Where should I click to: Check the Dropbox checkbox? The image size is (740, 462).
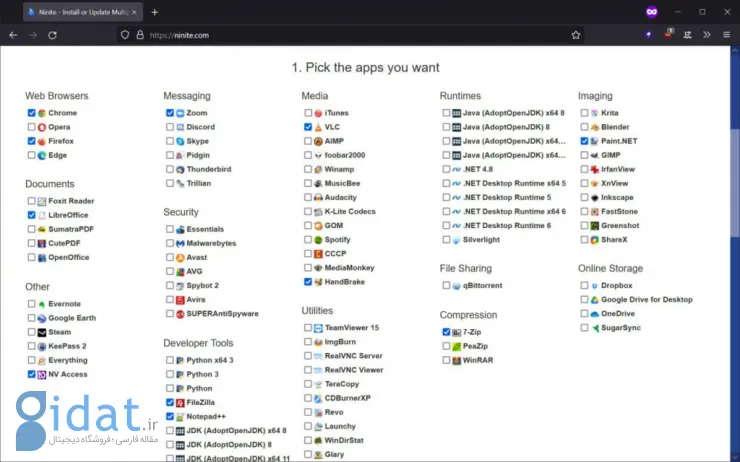[584, 286]
